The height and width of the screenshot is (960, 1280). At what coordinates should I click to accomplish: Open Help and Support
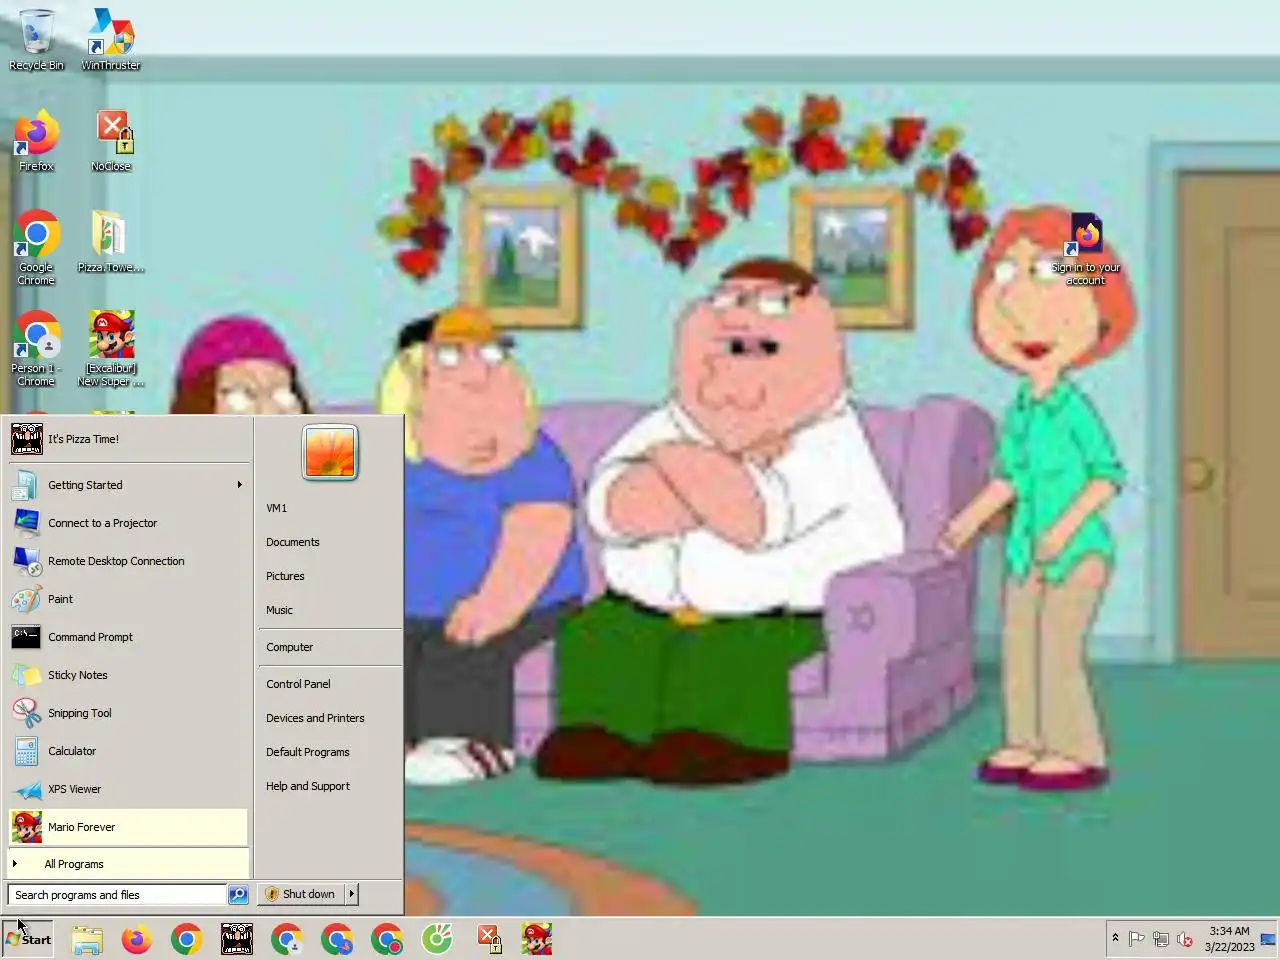point(330,786)
